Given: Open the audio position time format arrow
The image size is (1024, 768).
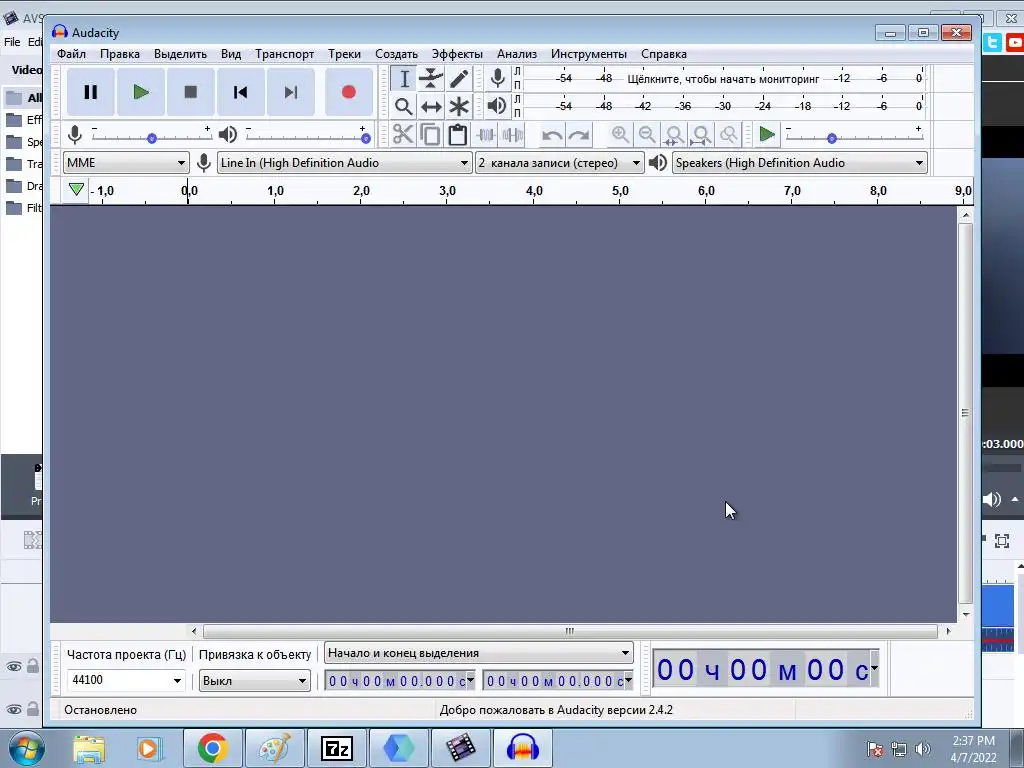Looking at the screenshot, I should (874, 669).
